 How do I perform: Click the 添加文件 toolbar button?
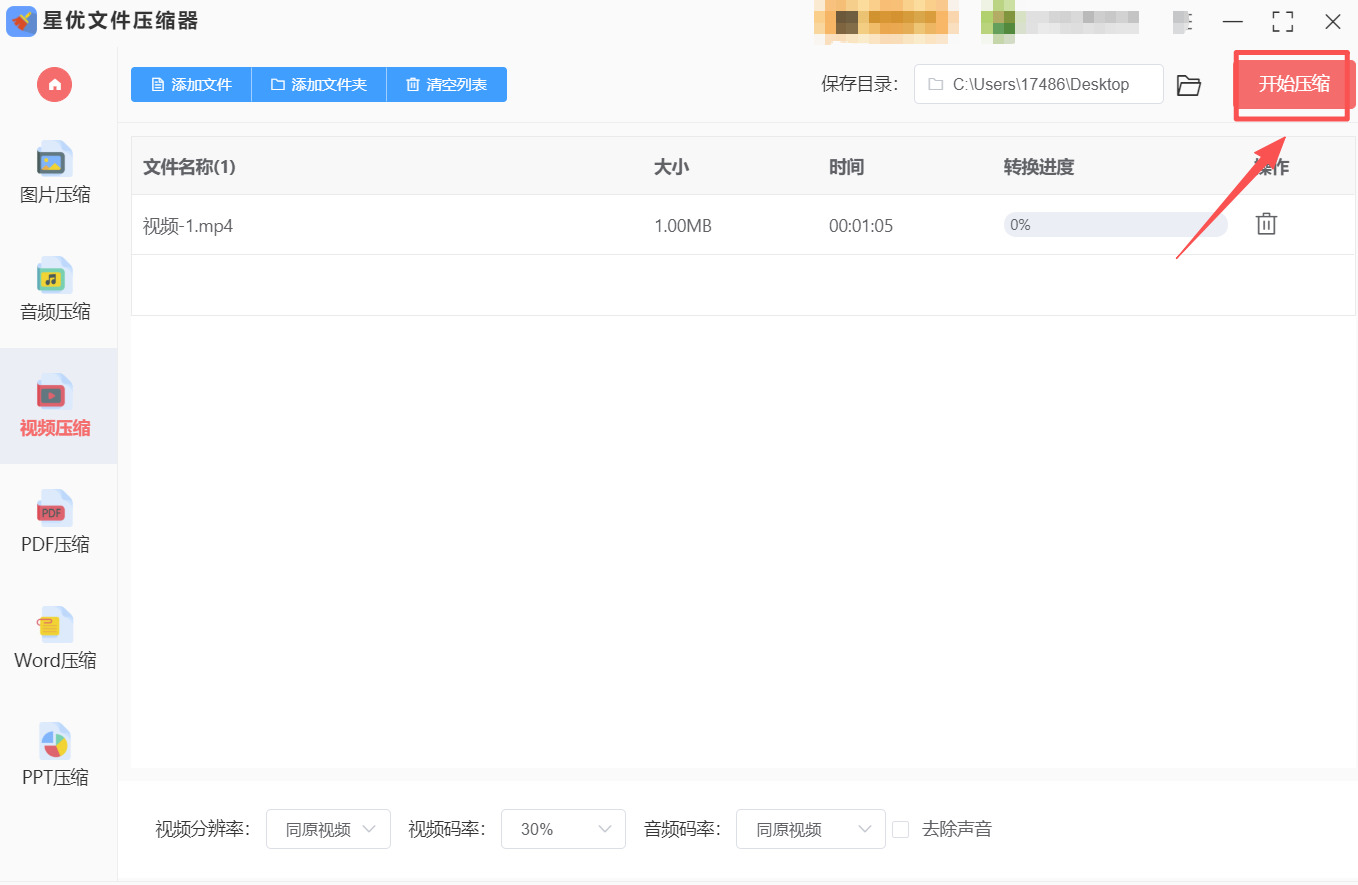coord(190,84)
